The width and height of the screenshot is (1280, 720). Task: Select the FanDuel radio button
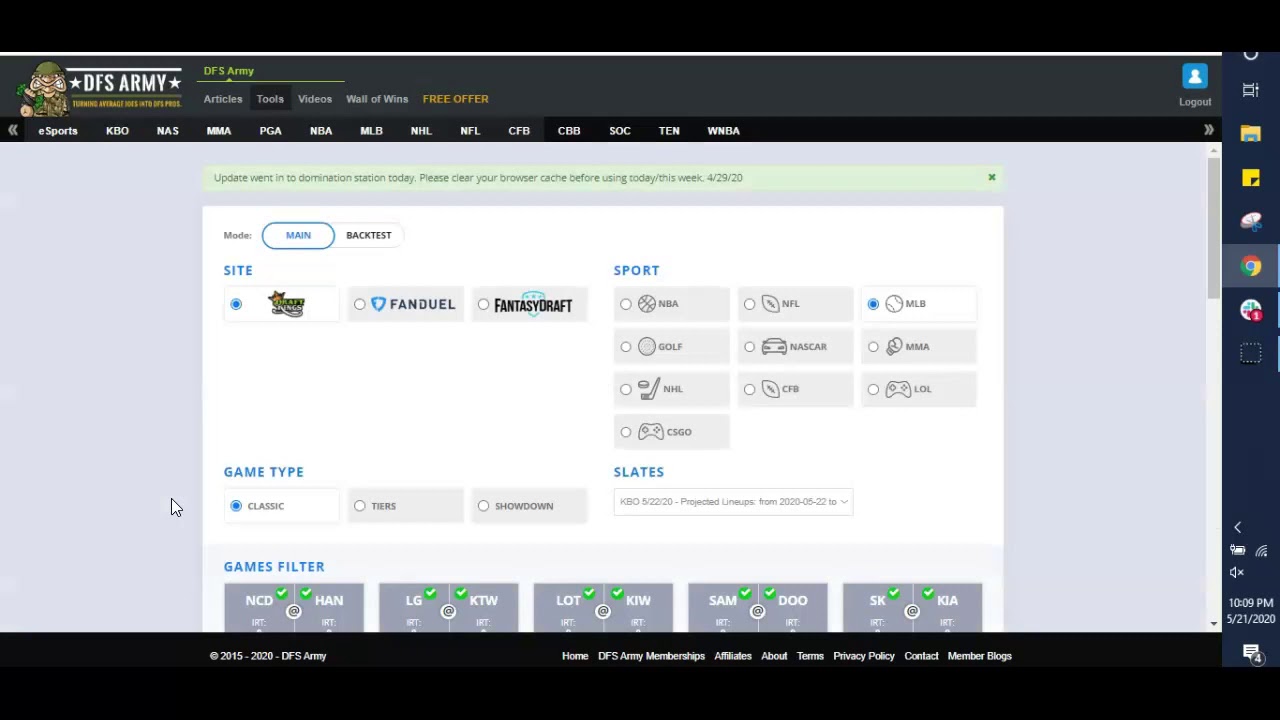pyautogui.click(x=360, y=304)
